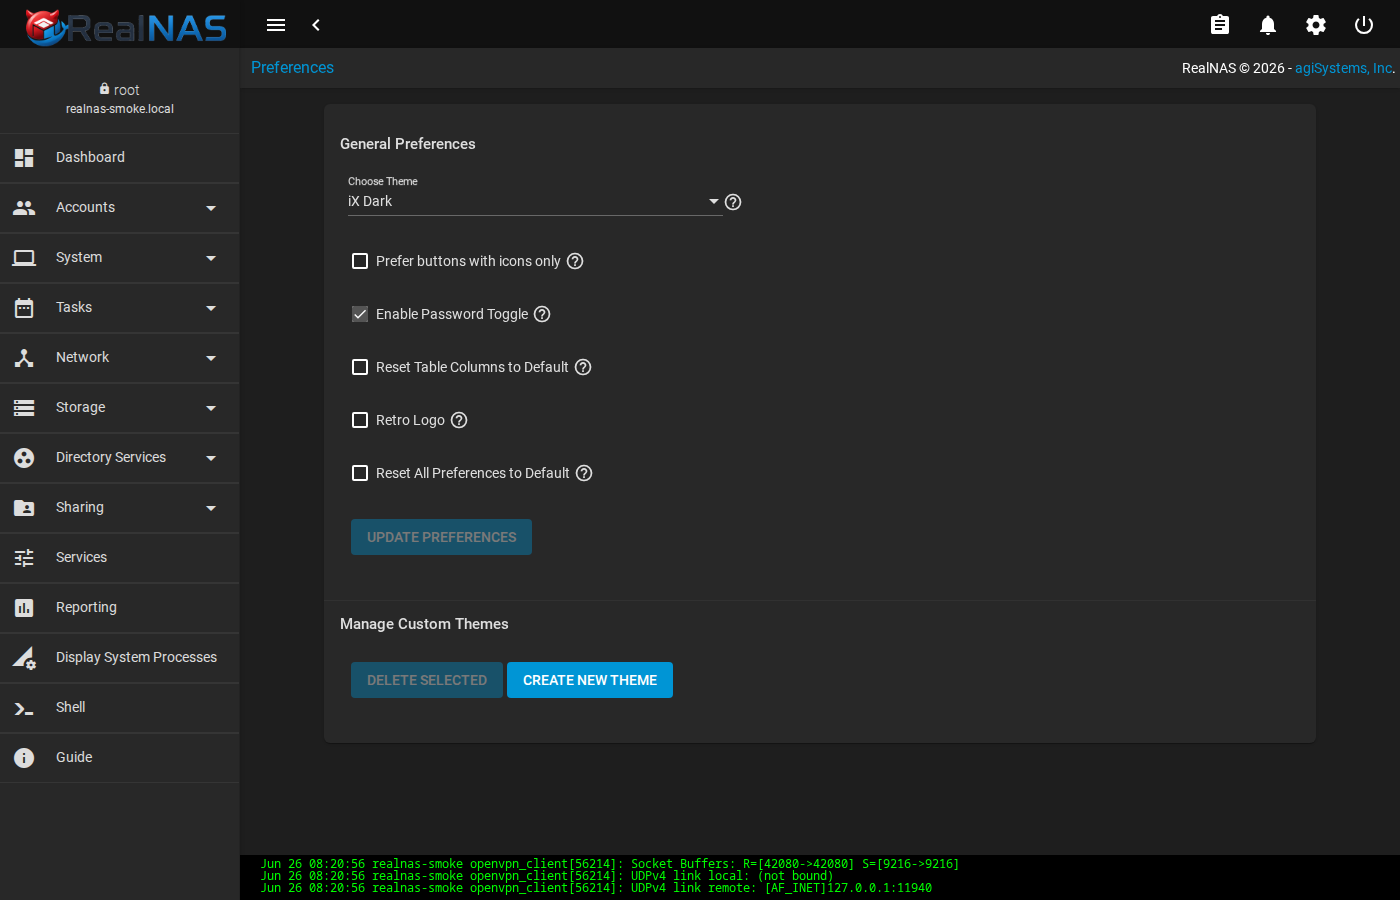
Task: Click the Directory Services icon
Action: (x=24, y=458)
